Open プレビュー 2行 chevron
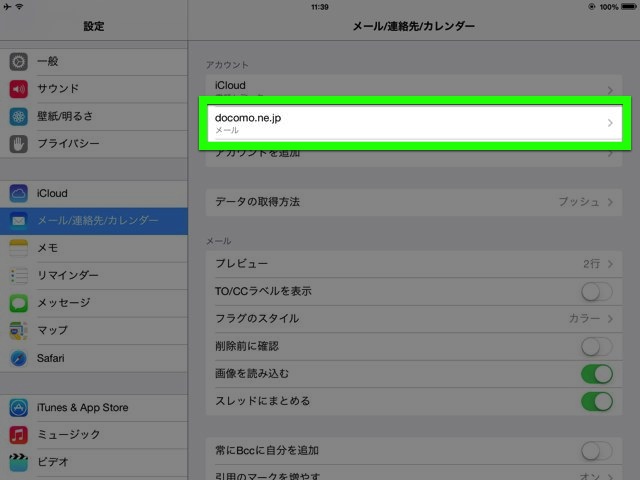The height and width of the screenshot is (480, 640). tap(610, 264)
